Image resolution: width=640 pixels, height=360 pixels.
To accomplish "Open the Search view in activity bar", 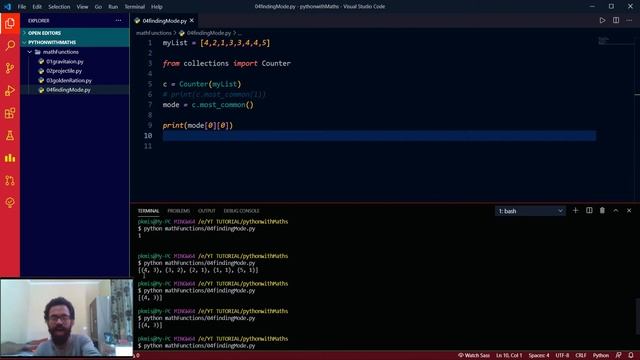I will click(x=10, y=45).
